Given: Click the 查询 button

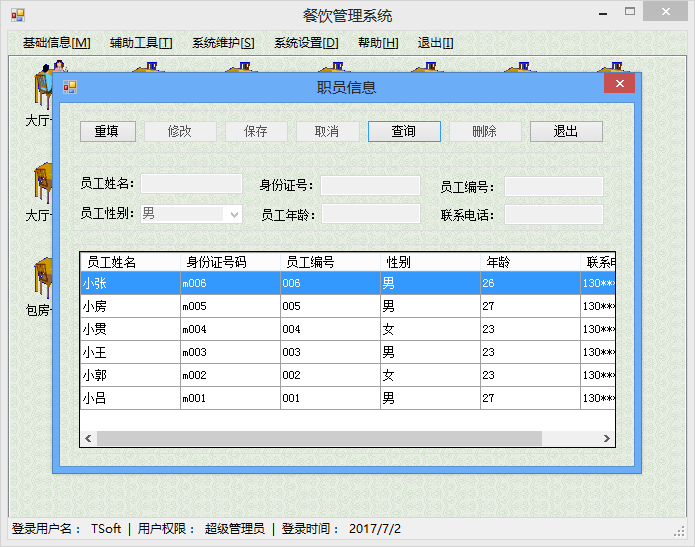Looking at the screenshot, I should [x=404, y=132].
